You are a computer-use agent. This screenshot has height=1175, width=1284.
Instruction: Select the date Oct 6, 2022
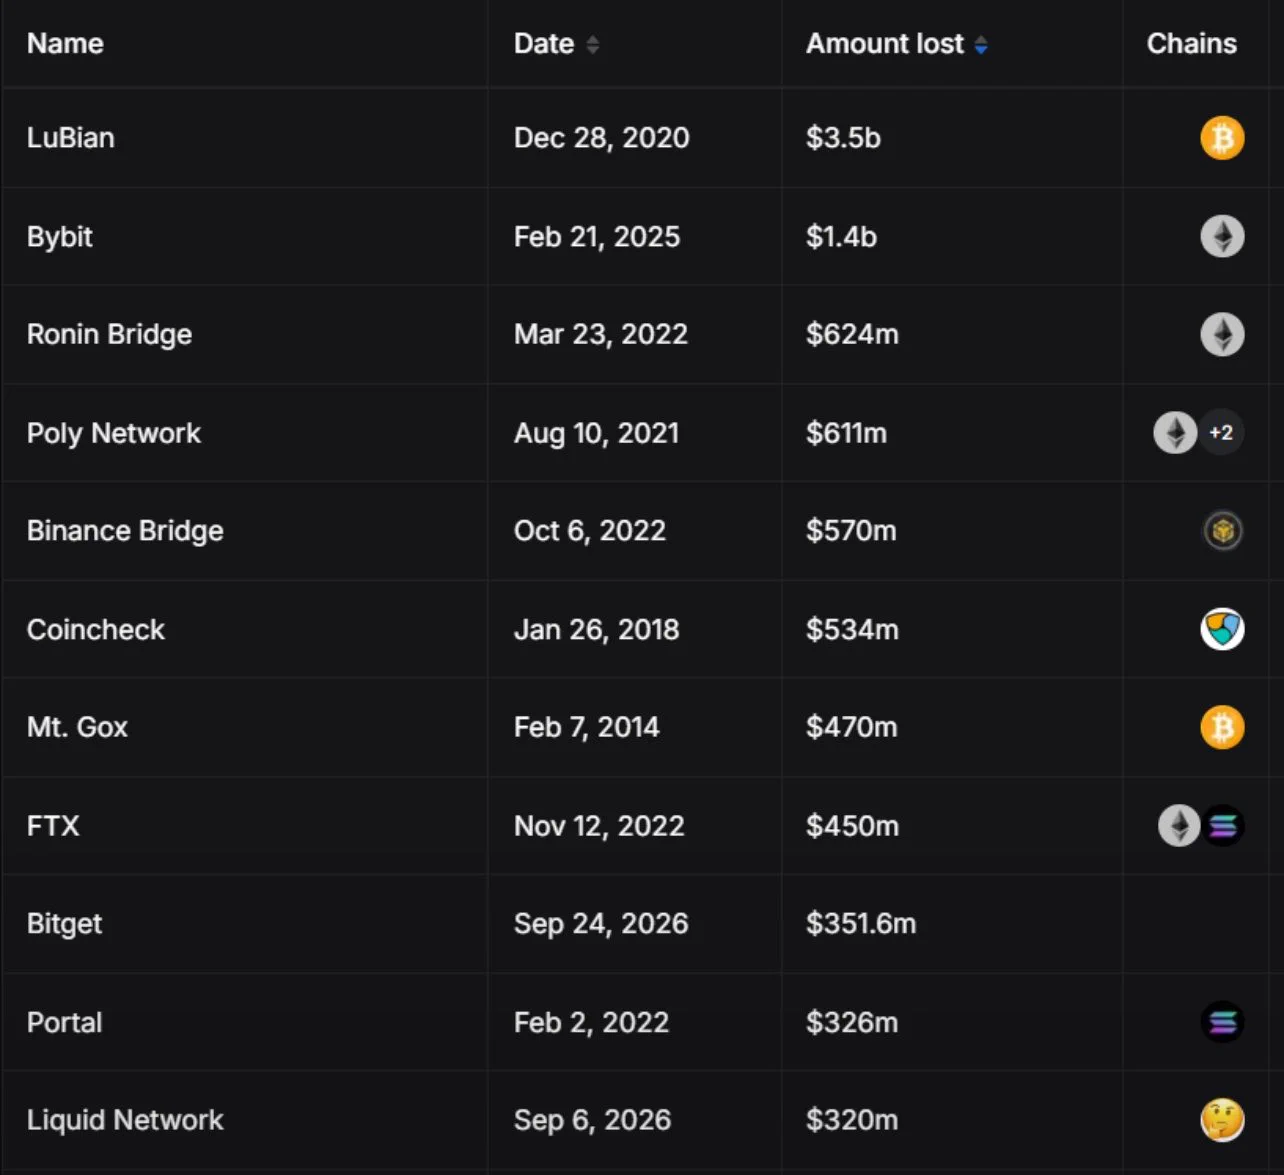(x=590, y=531)
